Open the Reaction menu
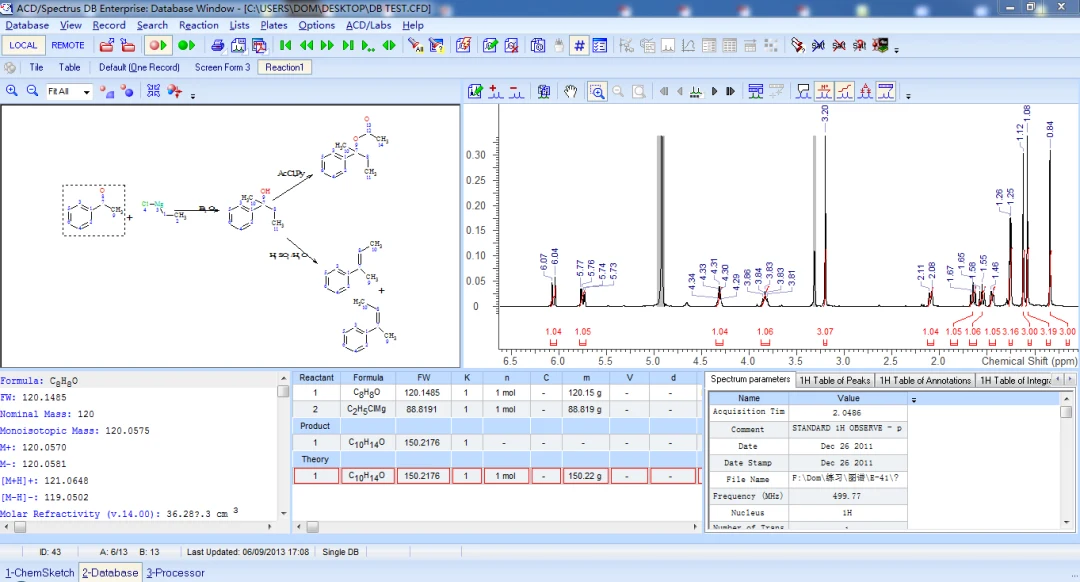The height and width of the screenshot is (582, 1080). pyautogui.click(x=198, y=25)
